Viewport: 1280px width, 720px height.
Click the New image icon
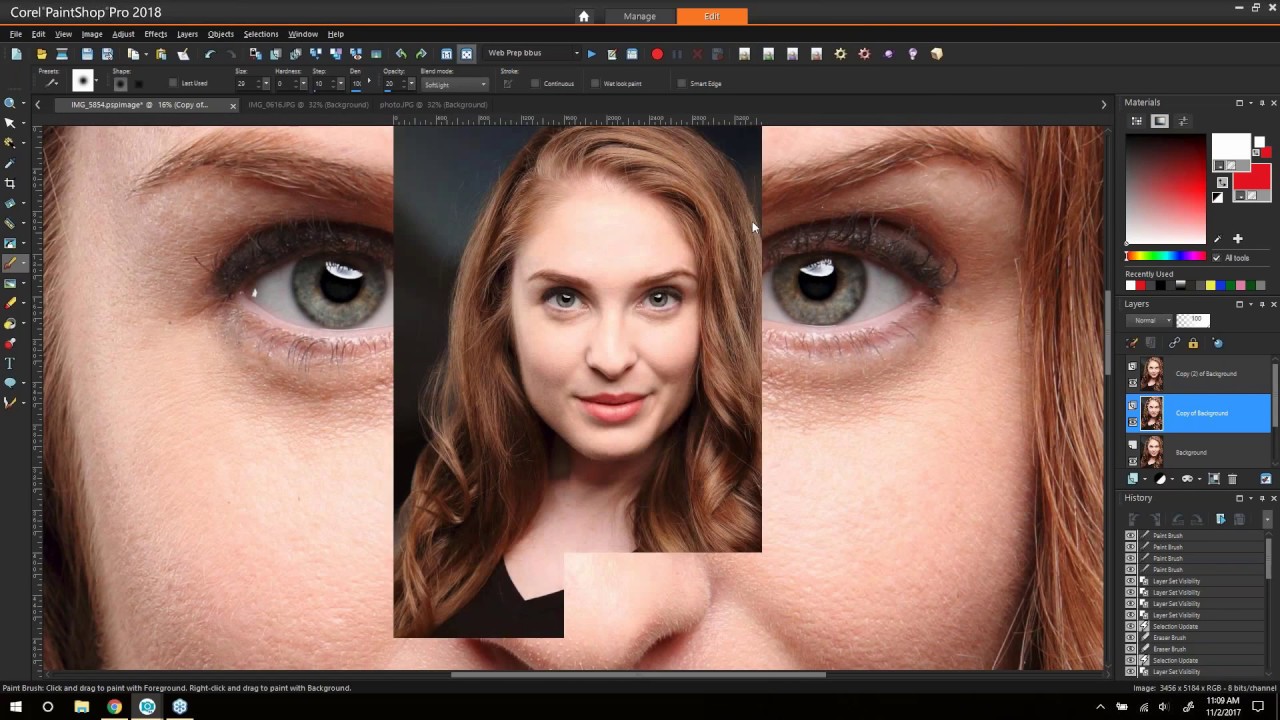(17, 54)
